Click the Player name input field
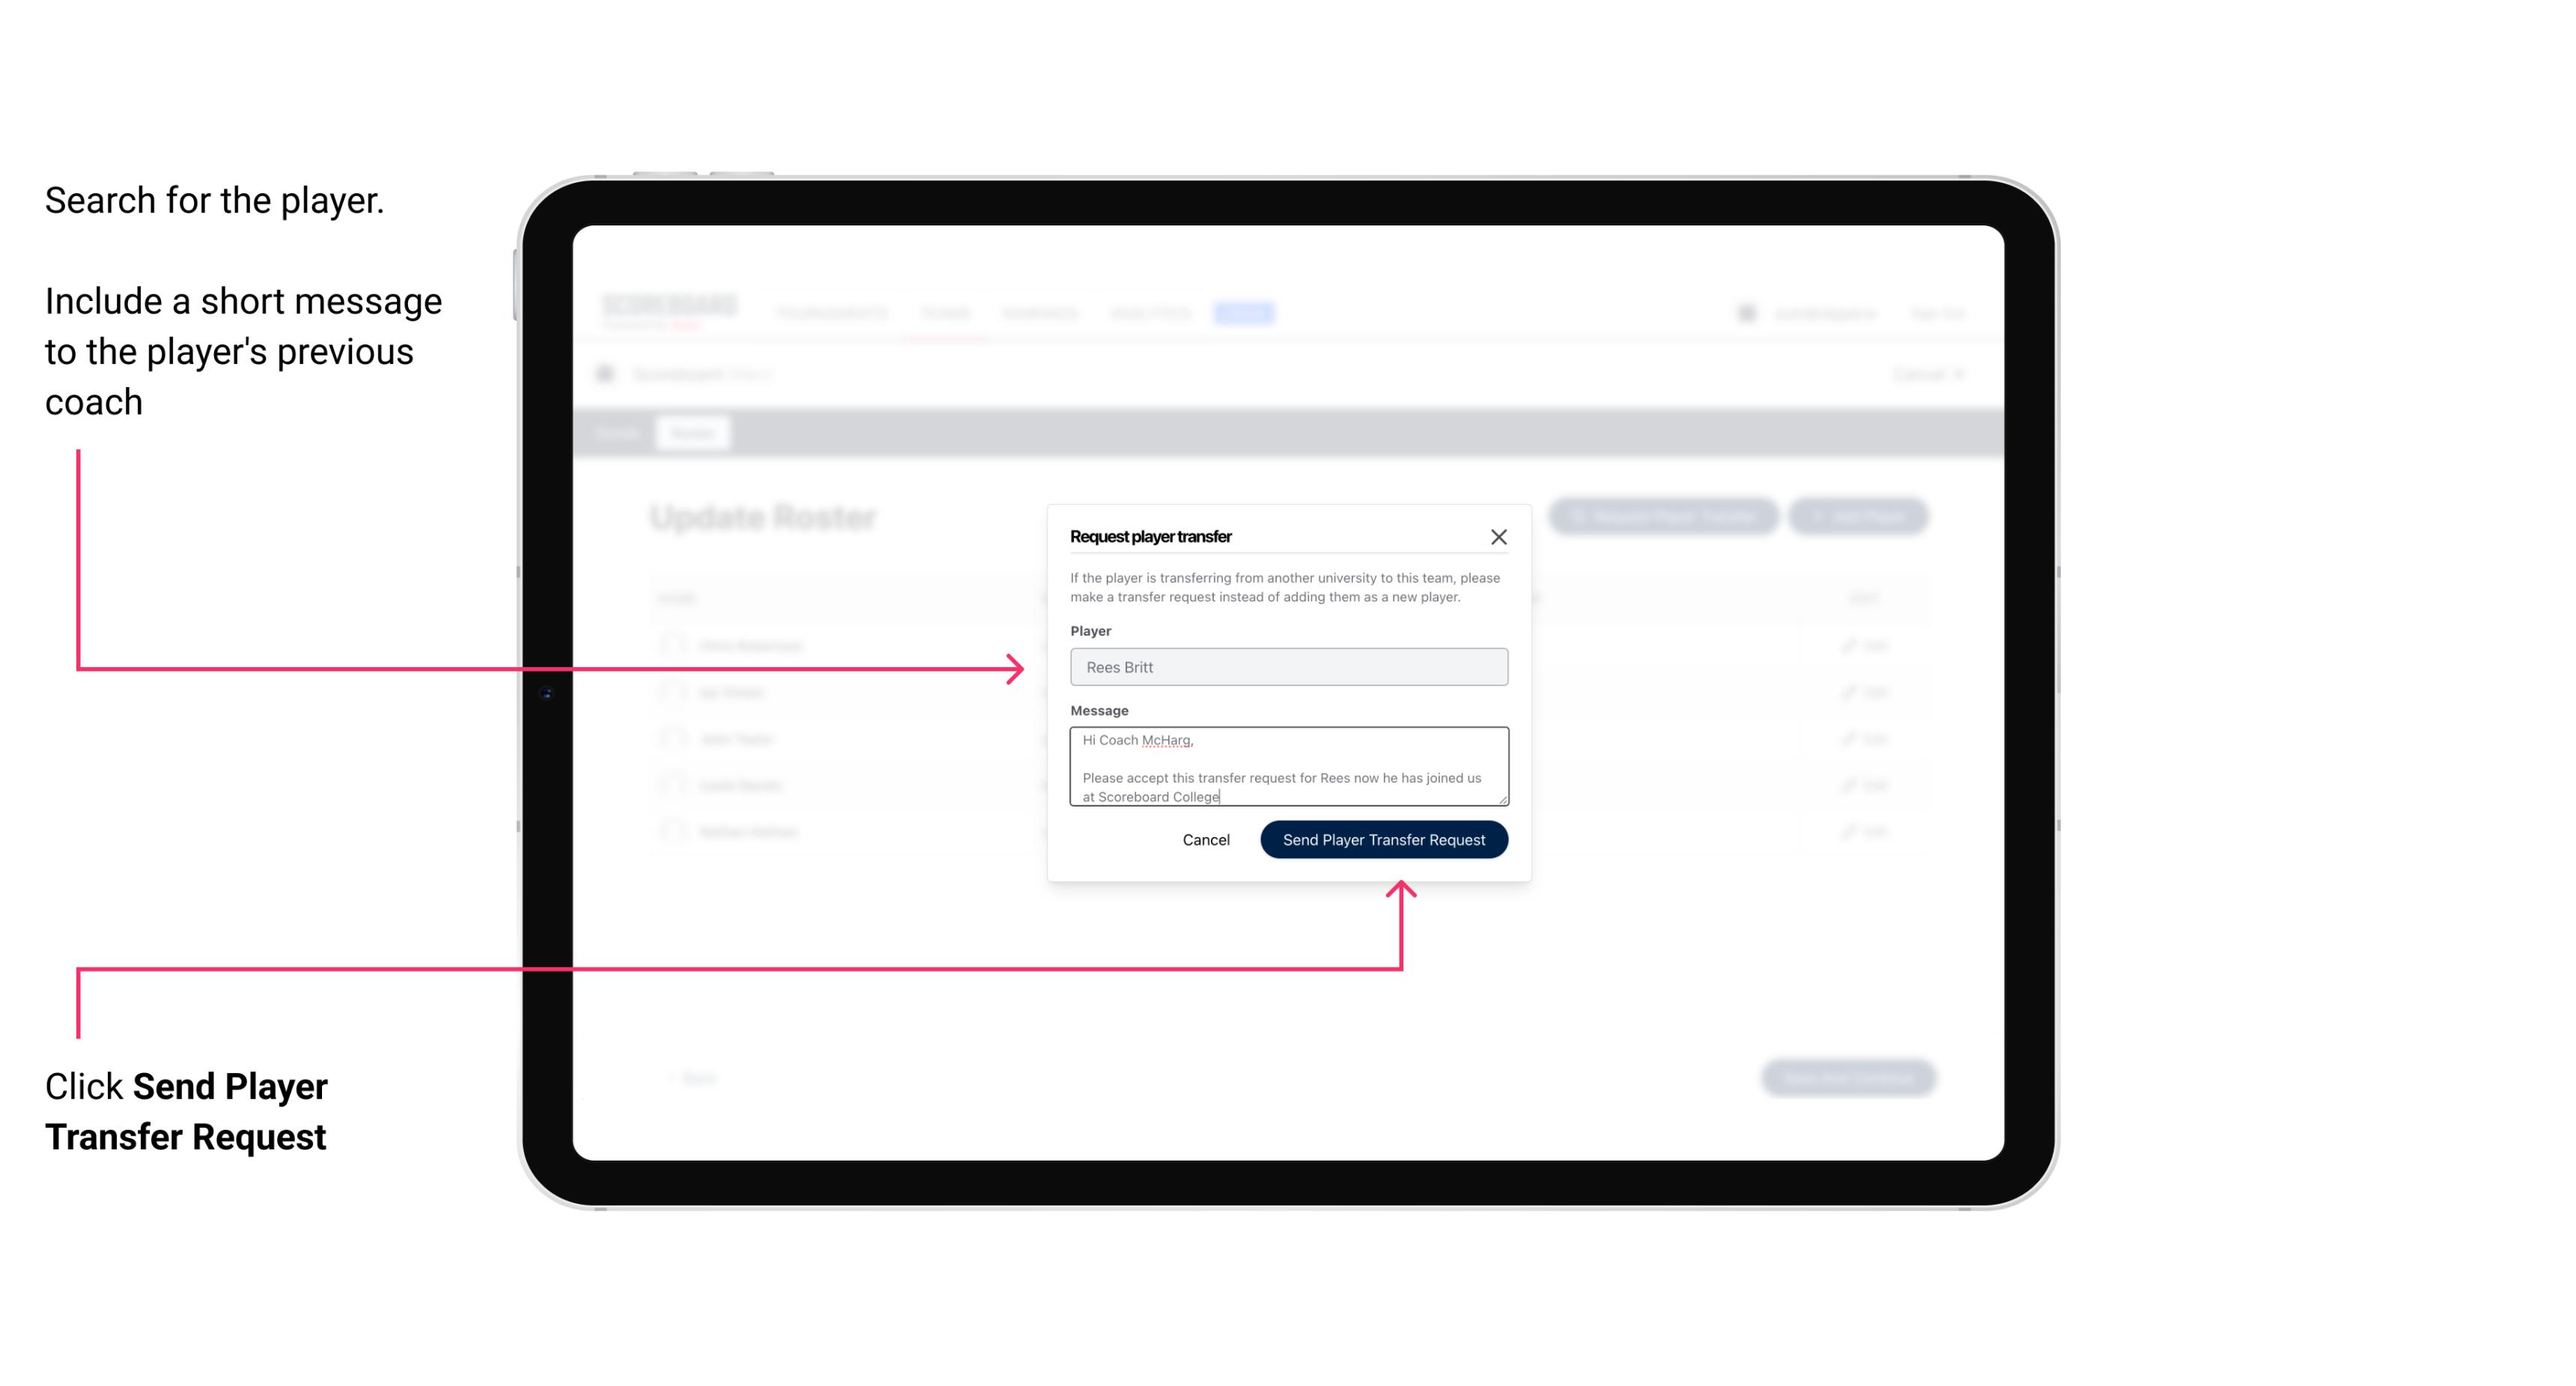This screenshot has width=2576, height=1386. click(x=1287, y=666)
